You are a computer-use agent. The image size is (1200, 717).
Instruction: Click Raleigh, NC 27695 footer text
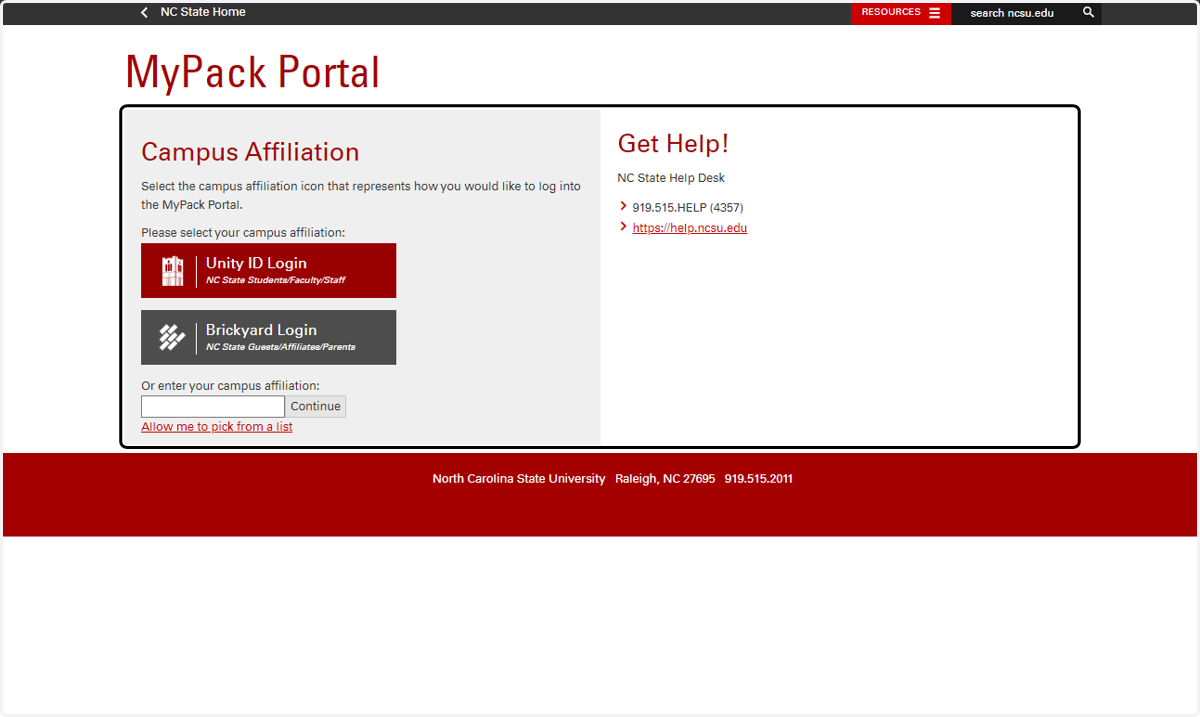point(665,479)
